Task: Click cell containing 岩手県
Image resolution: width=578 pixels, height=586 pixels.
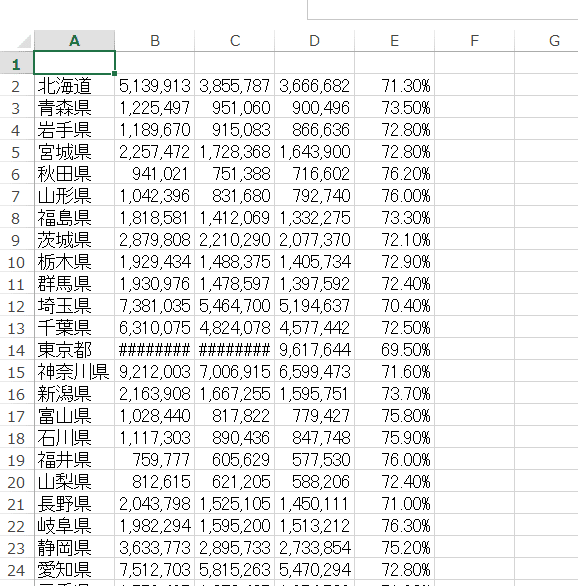Action: (x=74, y=130)
